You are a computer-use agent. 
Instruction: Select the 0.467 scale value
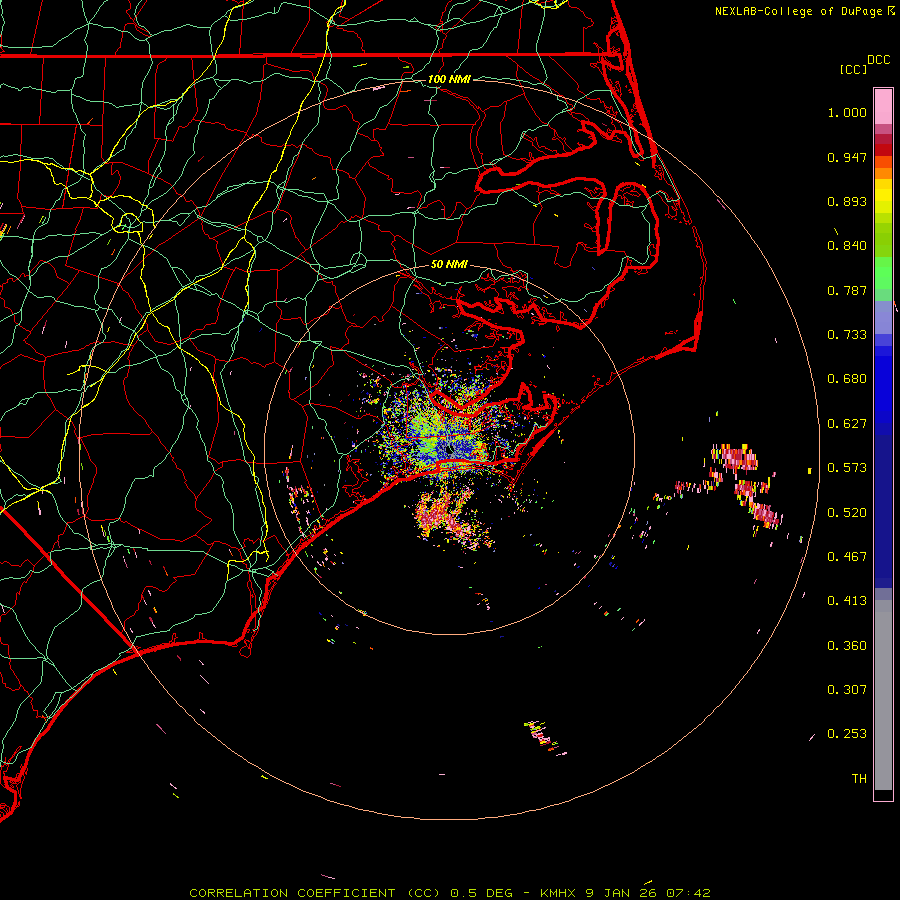pos(847,557)
